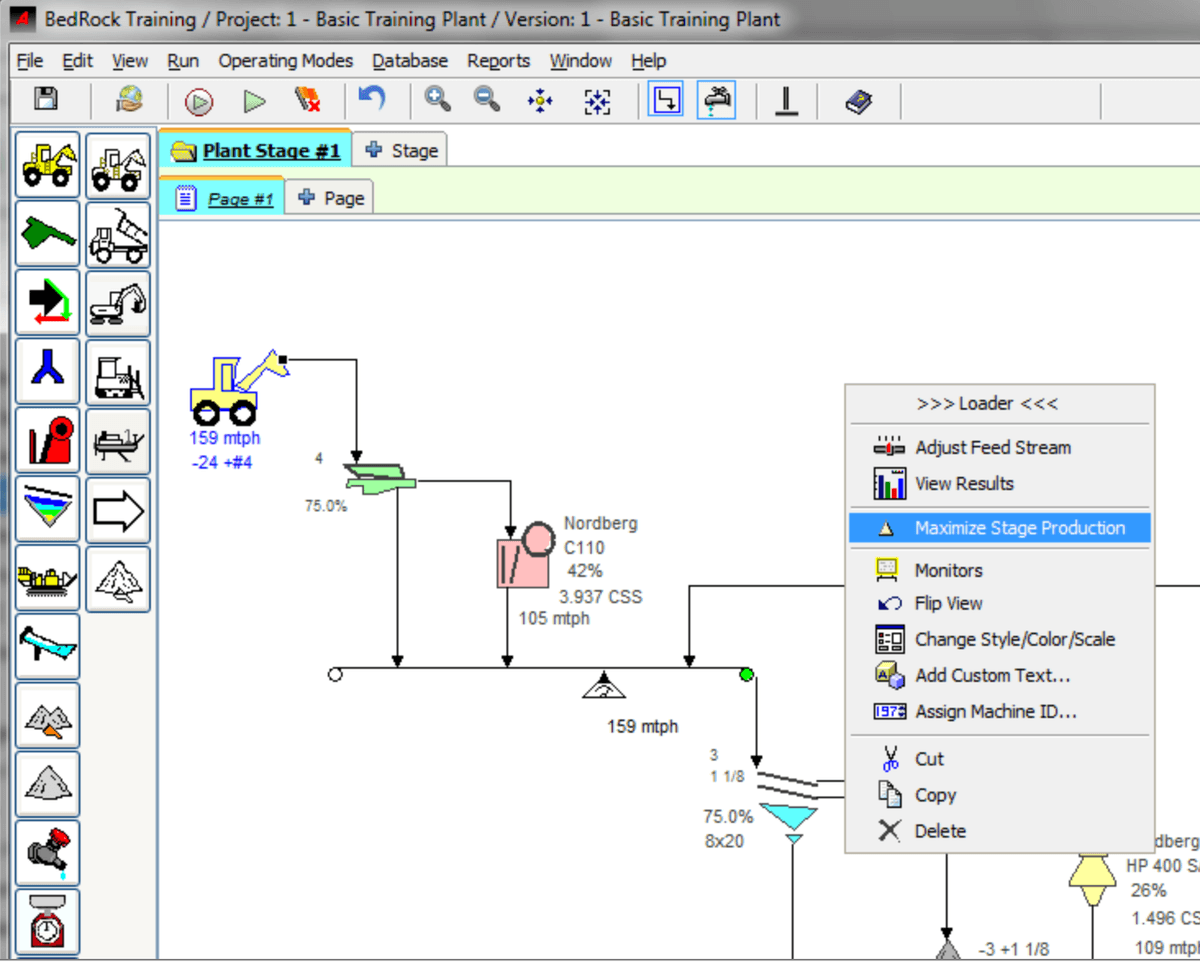Expand the Database menu
This screenshot has width=1200, height=962.
point(410,61)
